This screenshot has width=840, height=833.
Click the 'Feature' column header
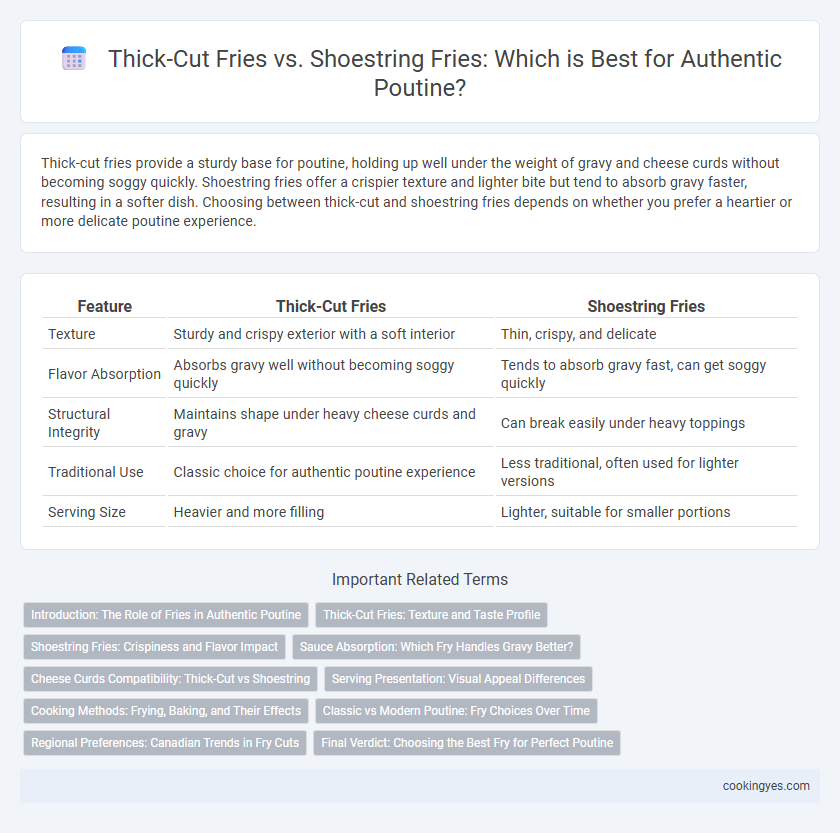(x=104, y=306)
